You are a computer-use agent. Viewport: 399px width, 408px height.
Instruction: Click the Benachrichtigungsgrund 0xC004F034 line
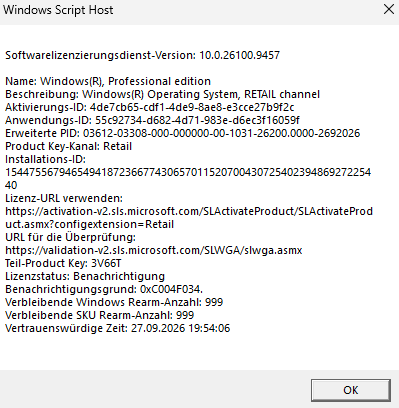tap(104, 289)
